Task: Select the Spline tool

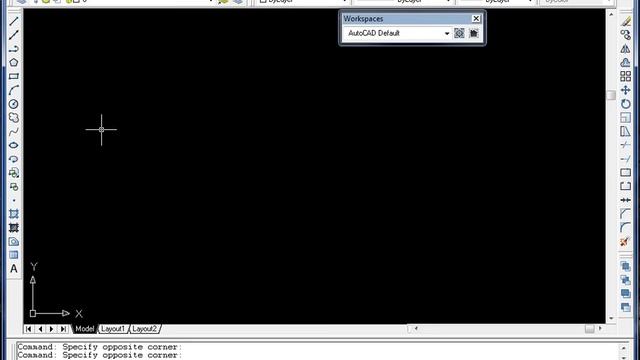Action: click(x=13, y=131)
